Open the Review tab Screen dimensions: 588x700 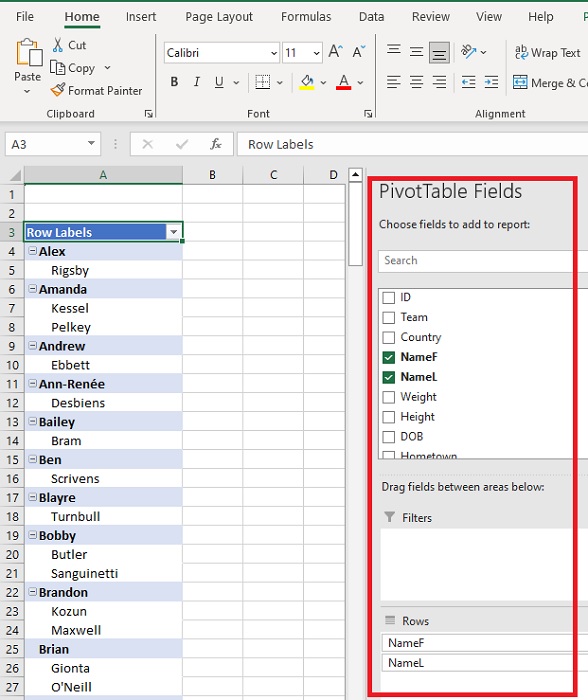tap(430, 17)
